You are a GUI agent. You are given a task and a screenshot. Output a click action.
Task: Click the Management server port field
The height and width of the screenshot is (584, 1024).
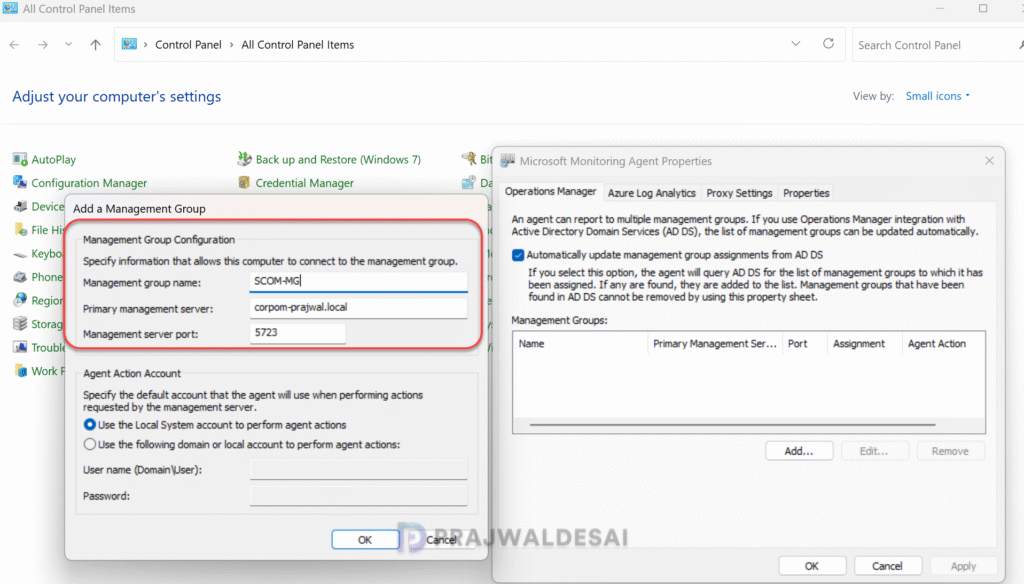297,333
